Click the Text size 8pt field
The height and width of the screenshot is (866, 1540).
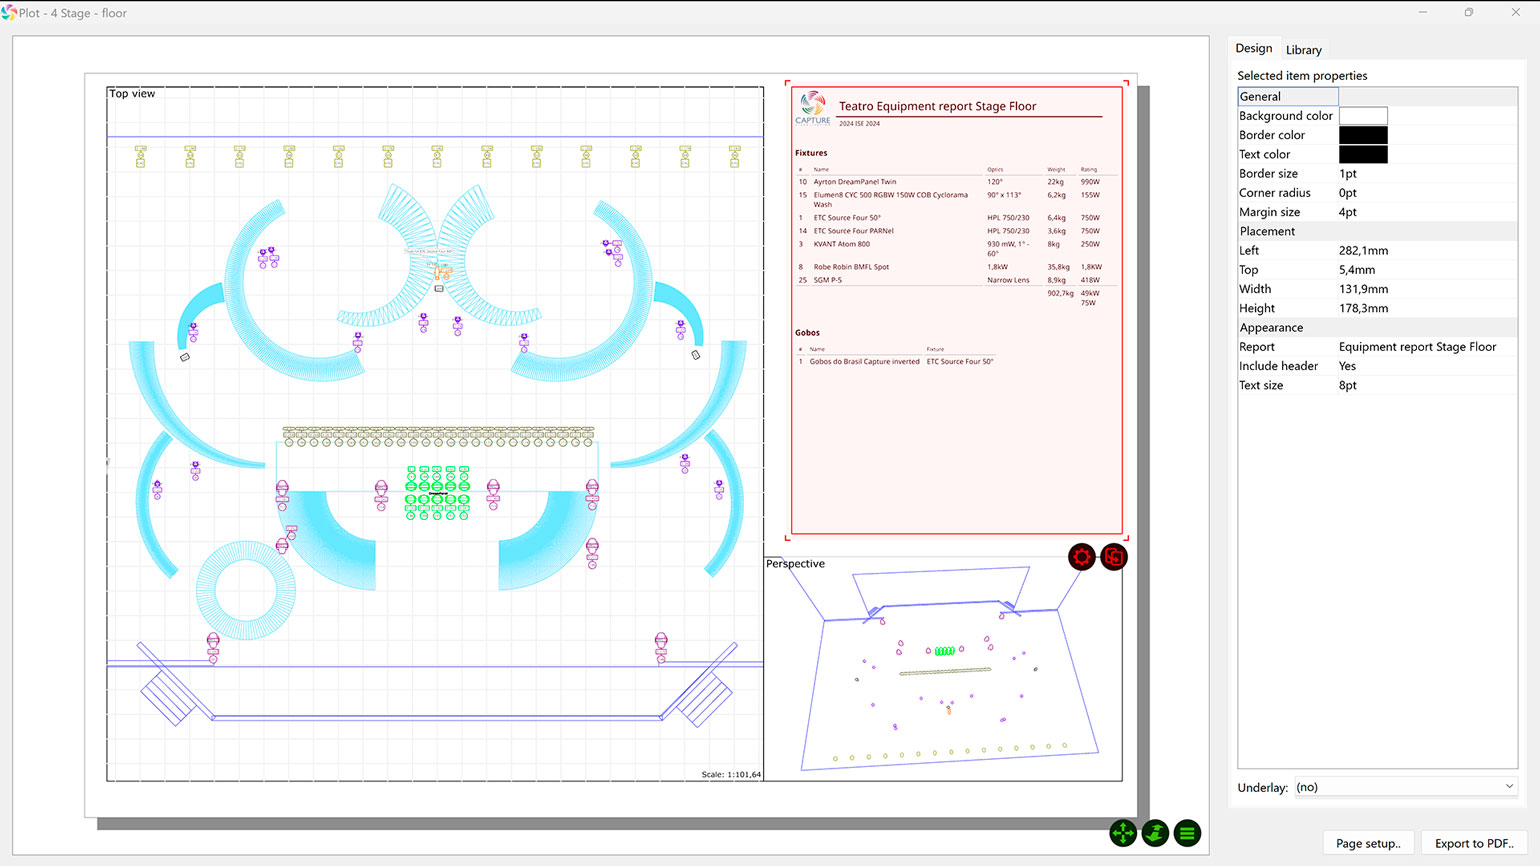click(x=1347, y=385)
